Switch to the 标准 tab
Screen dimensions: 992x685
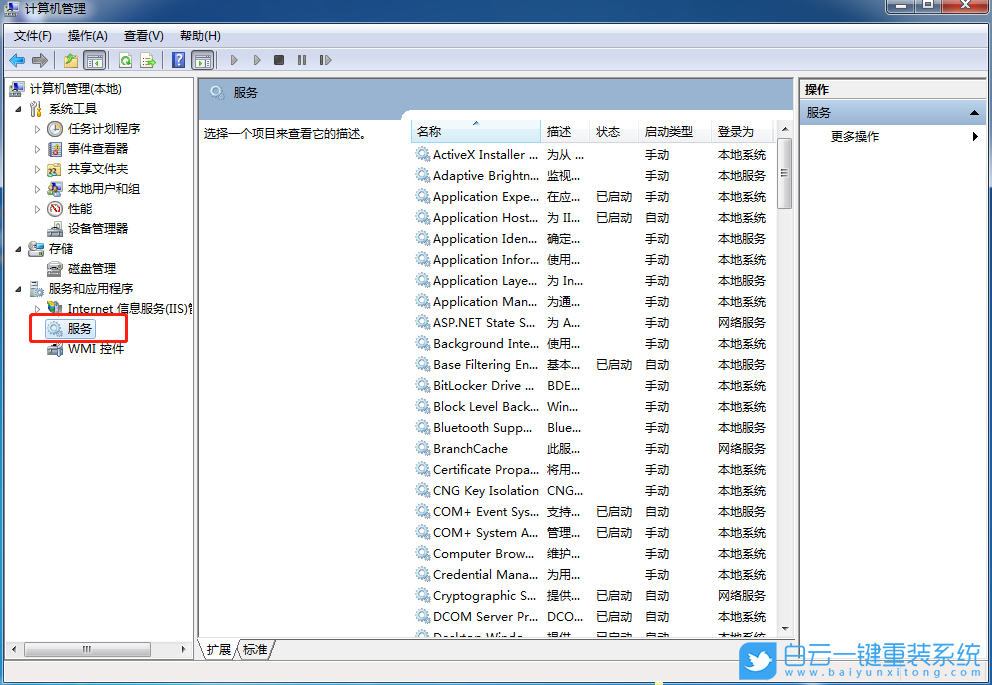click(255, 649)
